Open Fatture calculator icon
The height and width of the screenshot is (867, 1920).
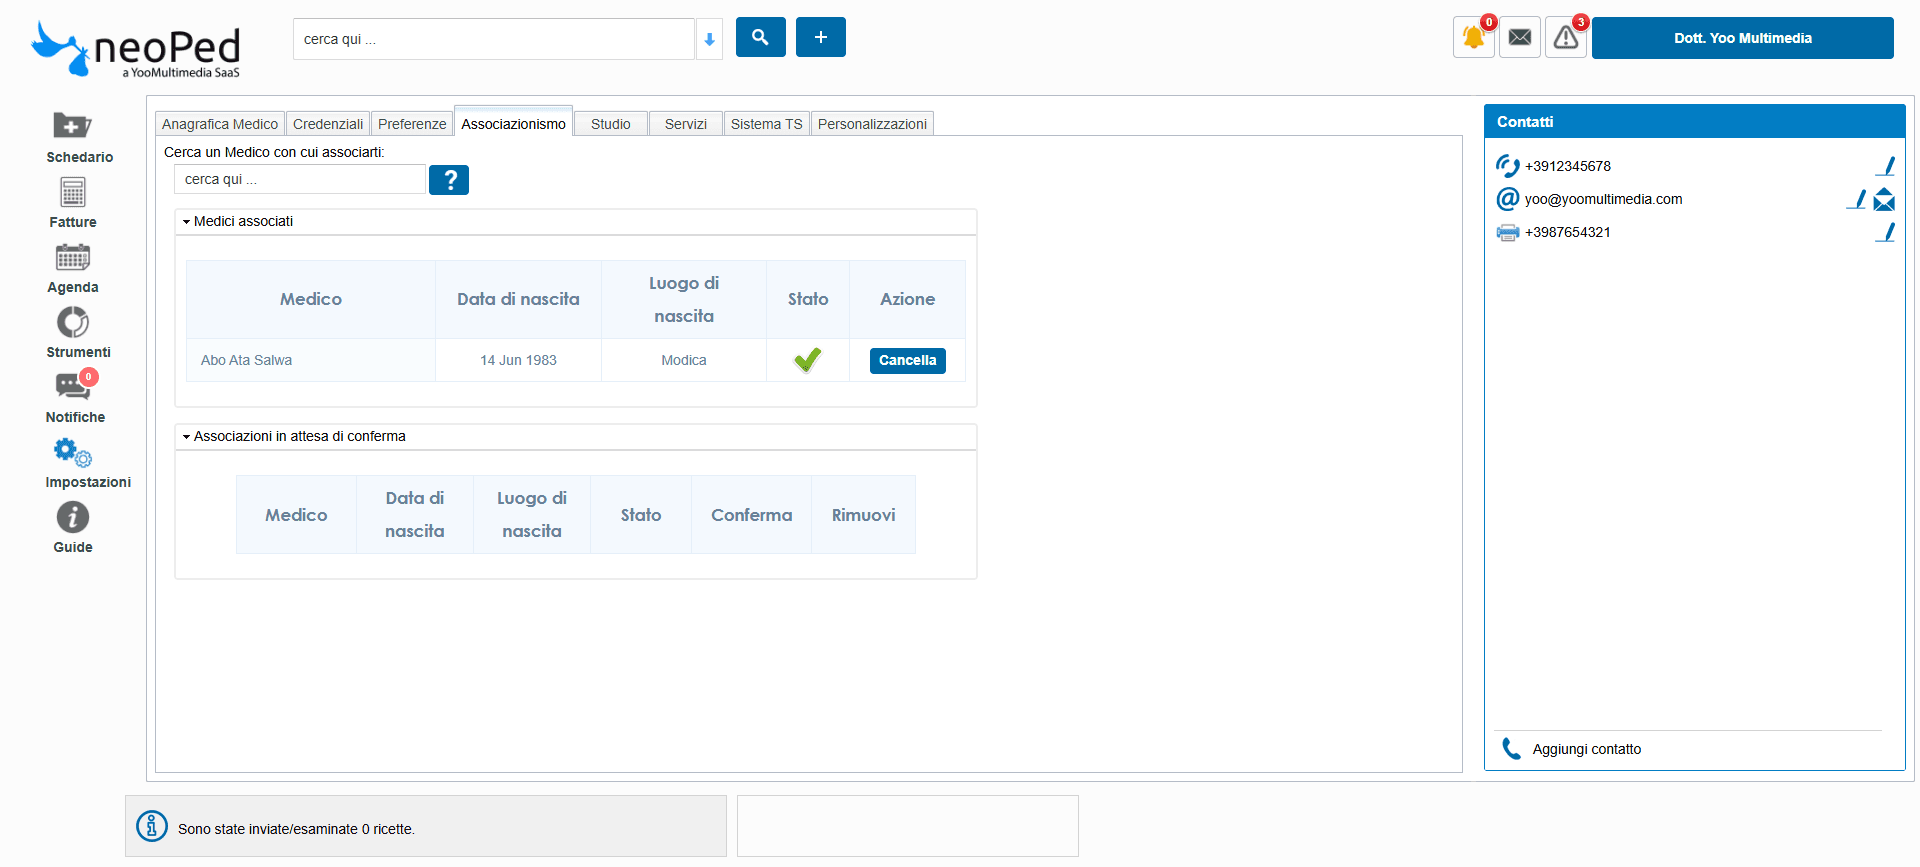(73, 192)
